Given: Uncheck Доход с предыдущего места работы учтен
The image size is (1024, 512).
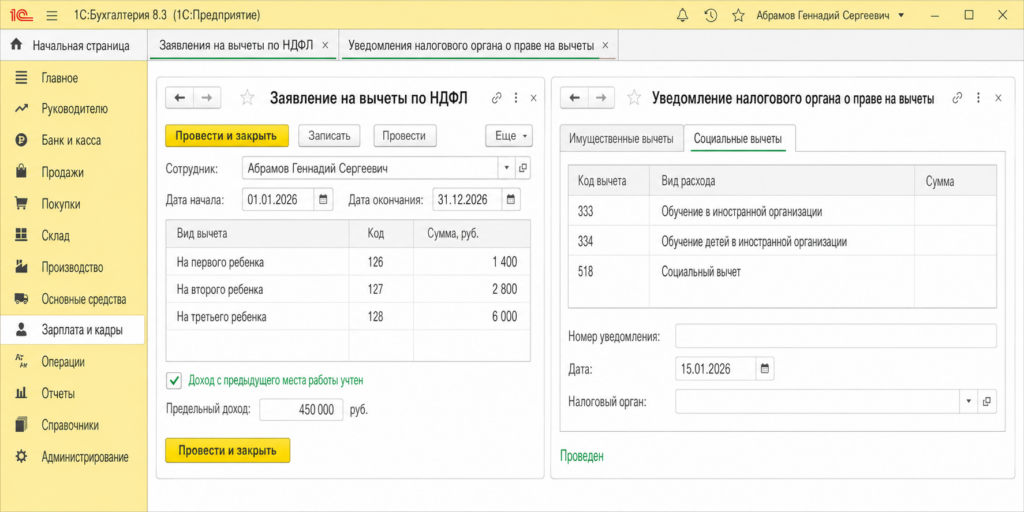Looking at the screenshot, I should tap(174, 379).
